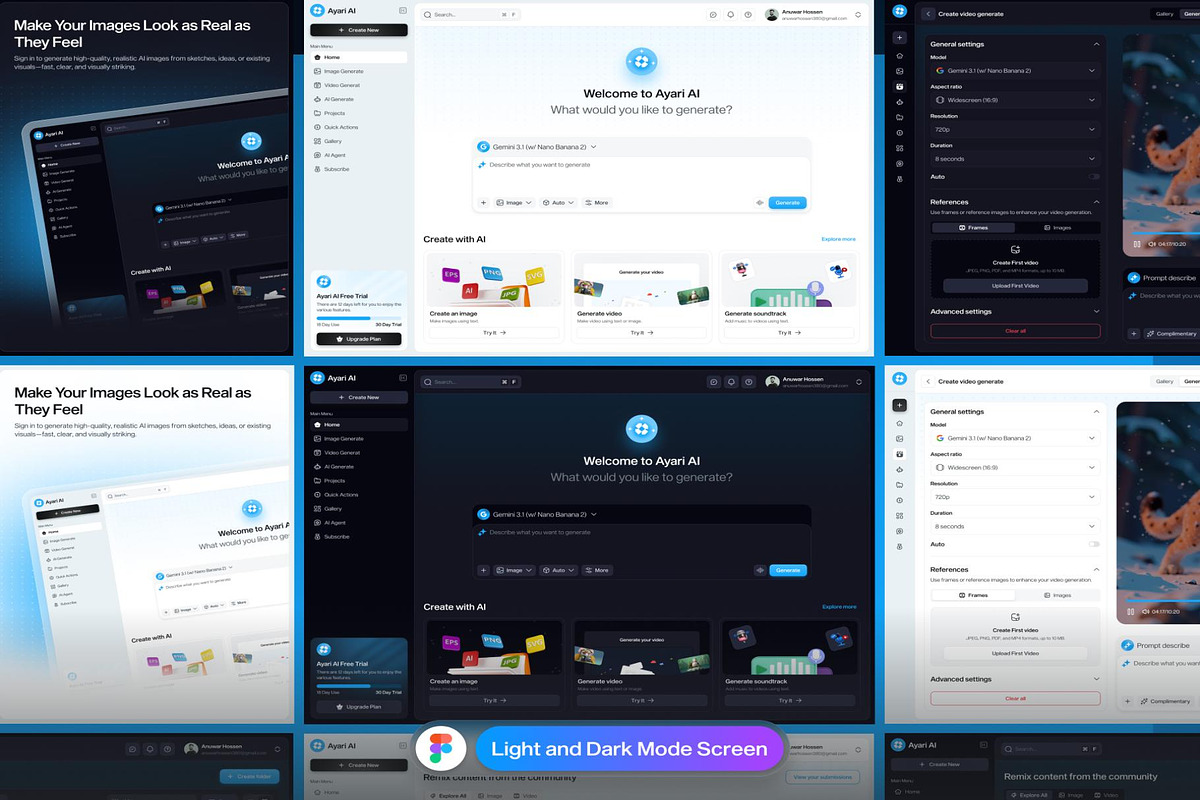Select folder icon in light video screen rail
Viewport: 1200px width, 800px height.
pos(899,484)
